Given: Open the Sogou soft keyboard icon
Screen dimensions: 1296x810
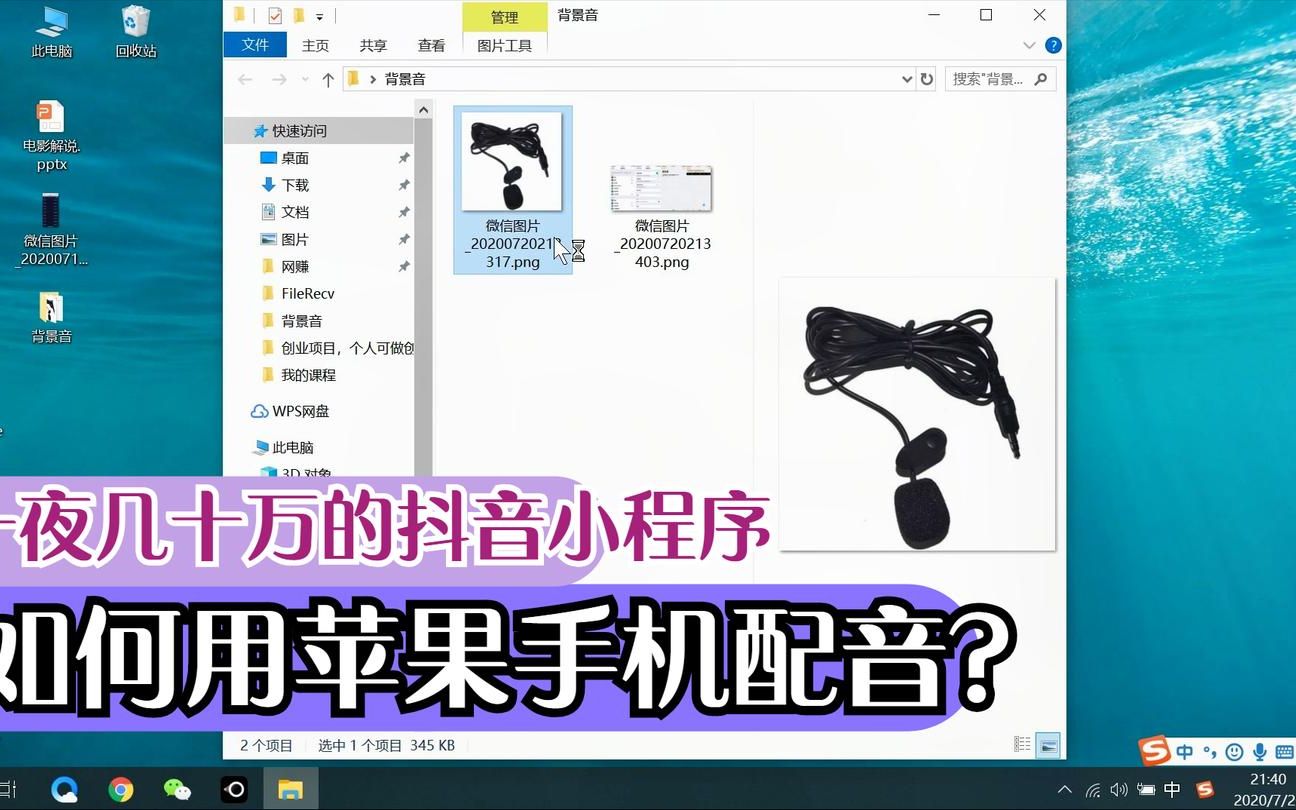Looking at the screenshot, I should (x=1285, y=751).
